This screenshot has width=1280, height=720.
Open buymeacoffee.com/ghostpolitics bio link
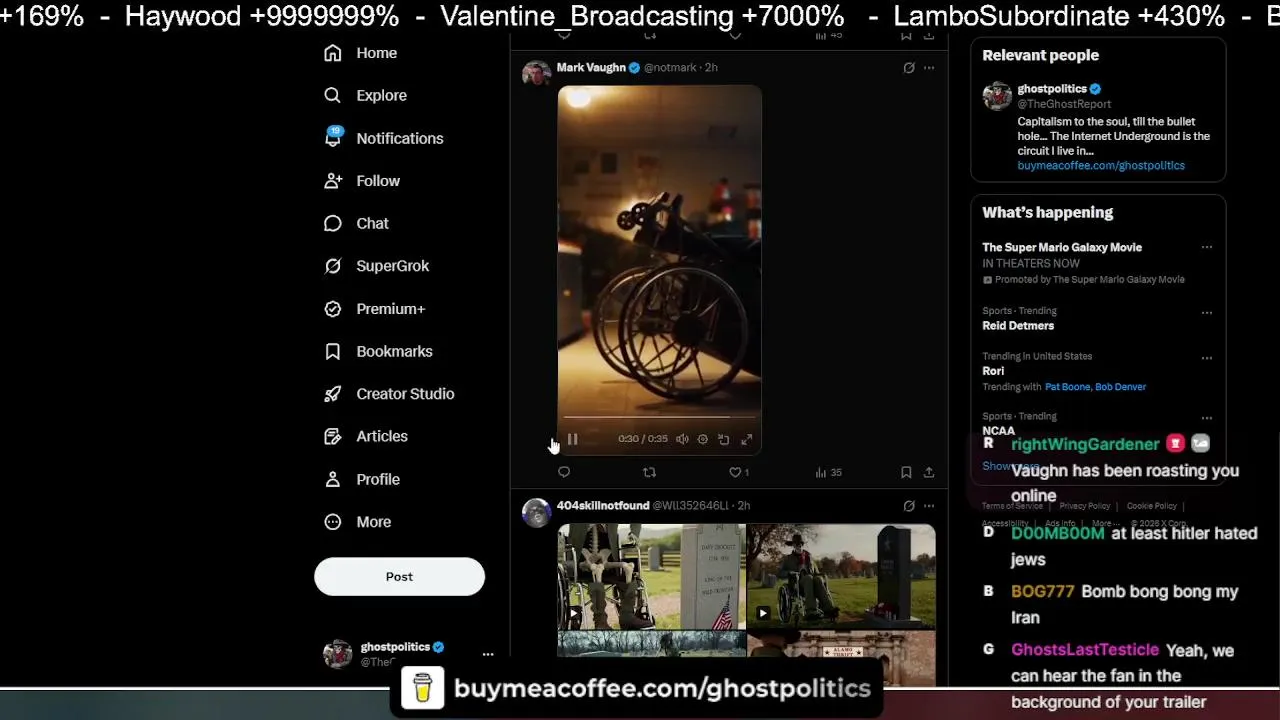pyautogui.click(x=1101, y=166)
